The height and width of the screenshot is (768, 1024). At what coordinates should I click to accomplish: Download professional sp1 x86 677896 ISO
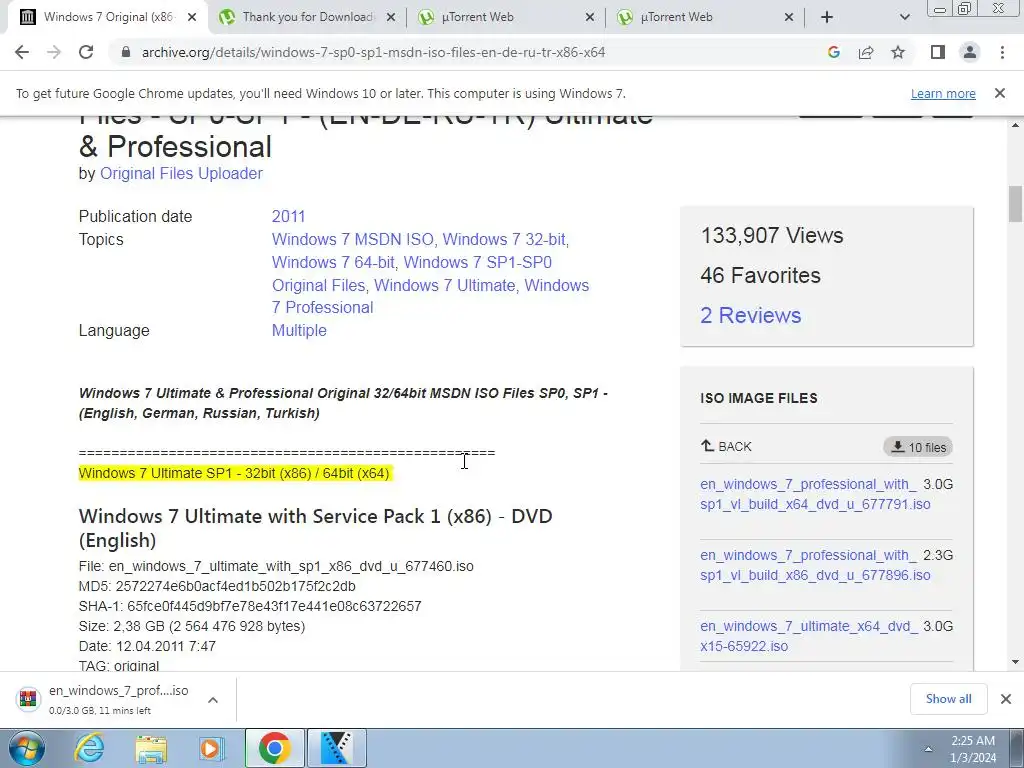[x=815, y=566]
